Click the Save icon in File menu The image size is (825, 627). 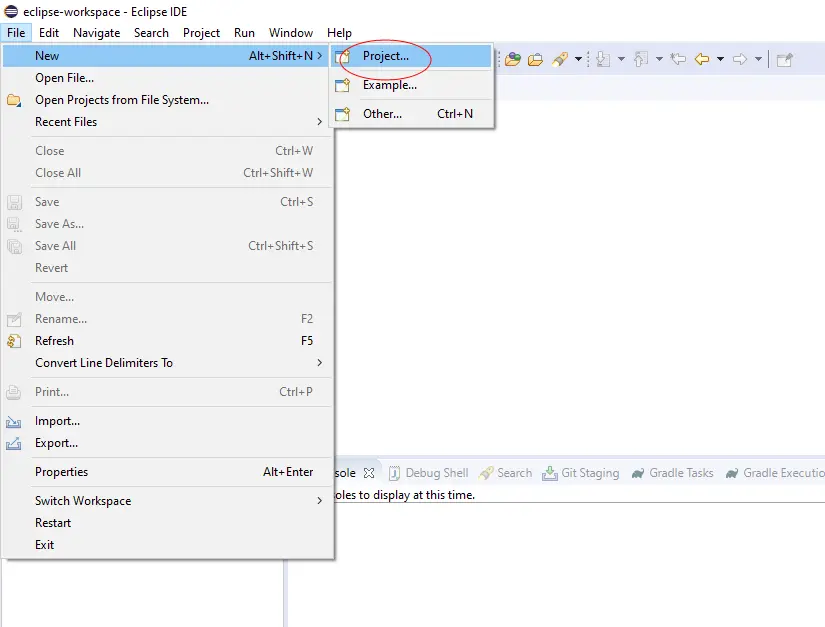click(x=14, y=203)
